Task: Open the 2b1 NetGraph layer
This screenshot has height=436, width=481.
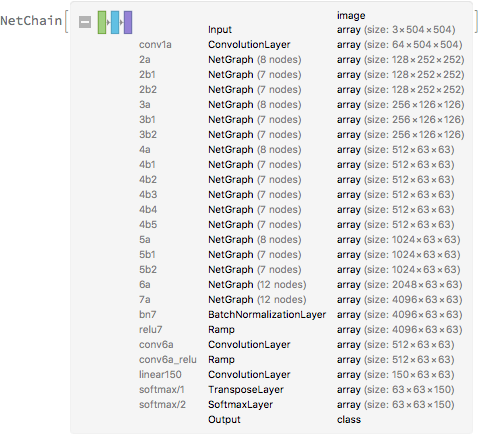Action: click(x=301, y=75)
